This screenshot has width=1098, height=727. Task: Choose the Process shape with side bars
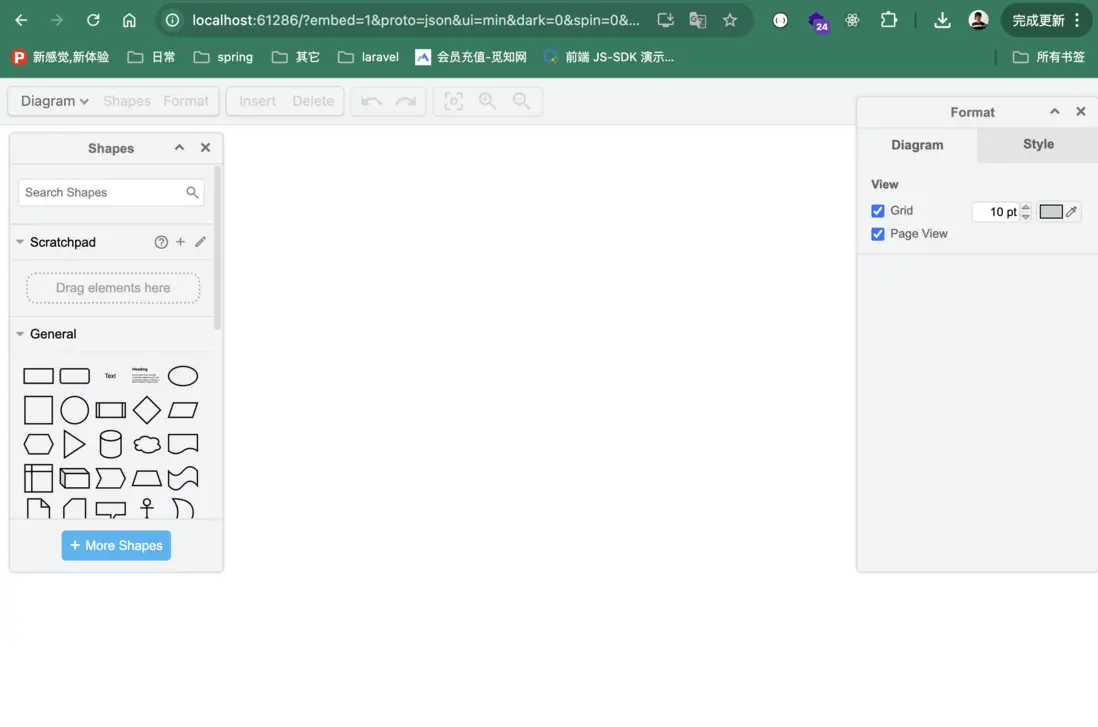111,410
